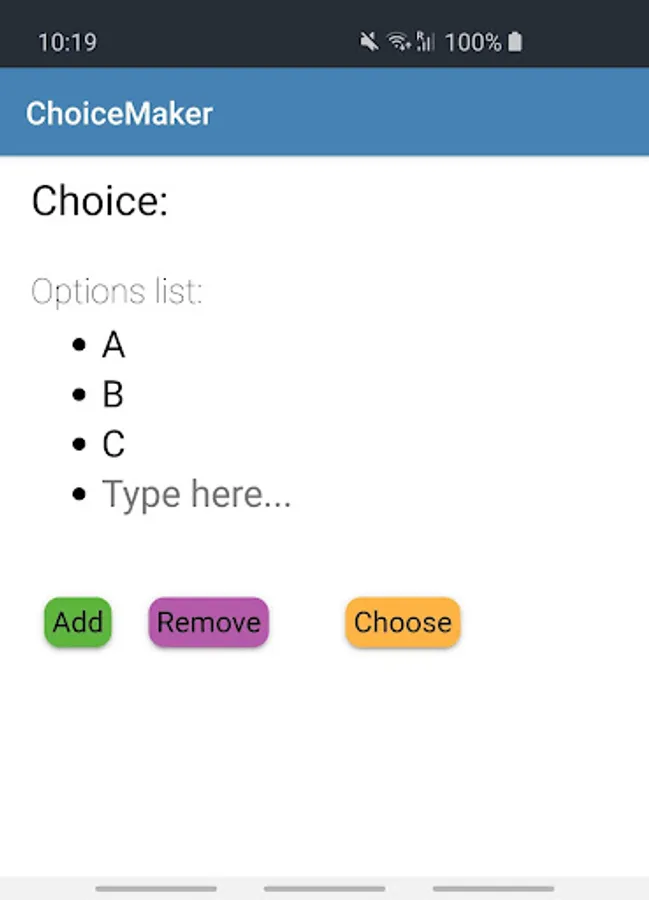This screenshot has width=649, height=900.
Task: Tap the Wi-Fi icon in status bar
Action: (399, 42)
